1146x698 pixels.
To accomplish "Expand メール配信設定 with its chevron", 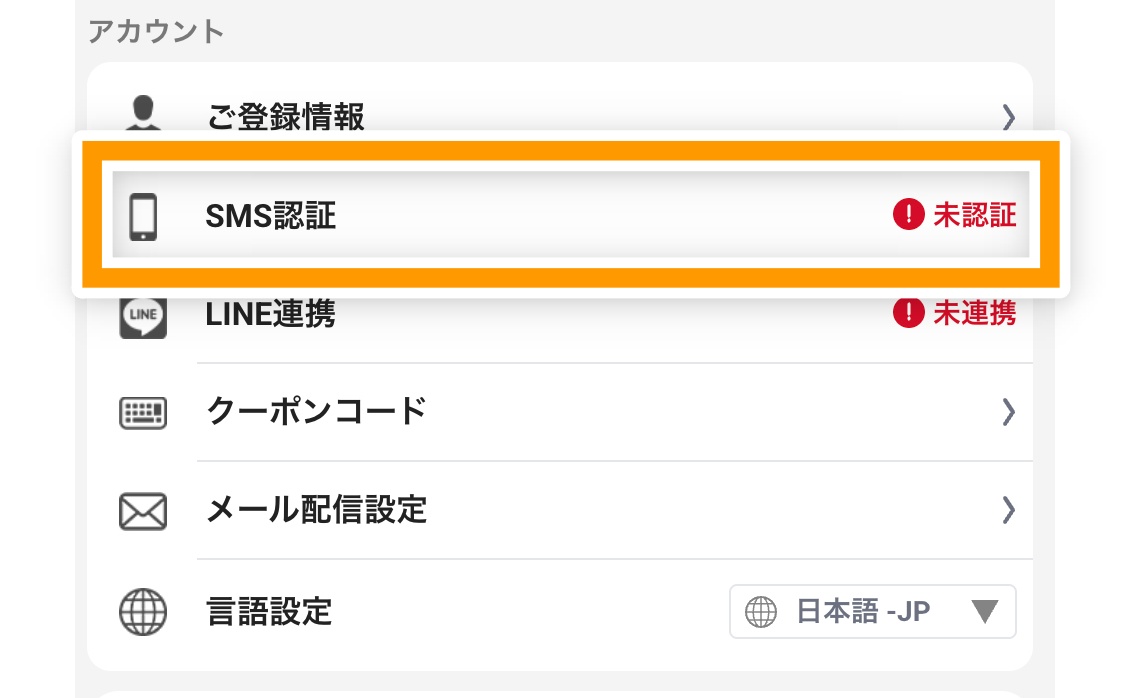I will pyautogui.click(x=1010, y=511).
